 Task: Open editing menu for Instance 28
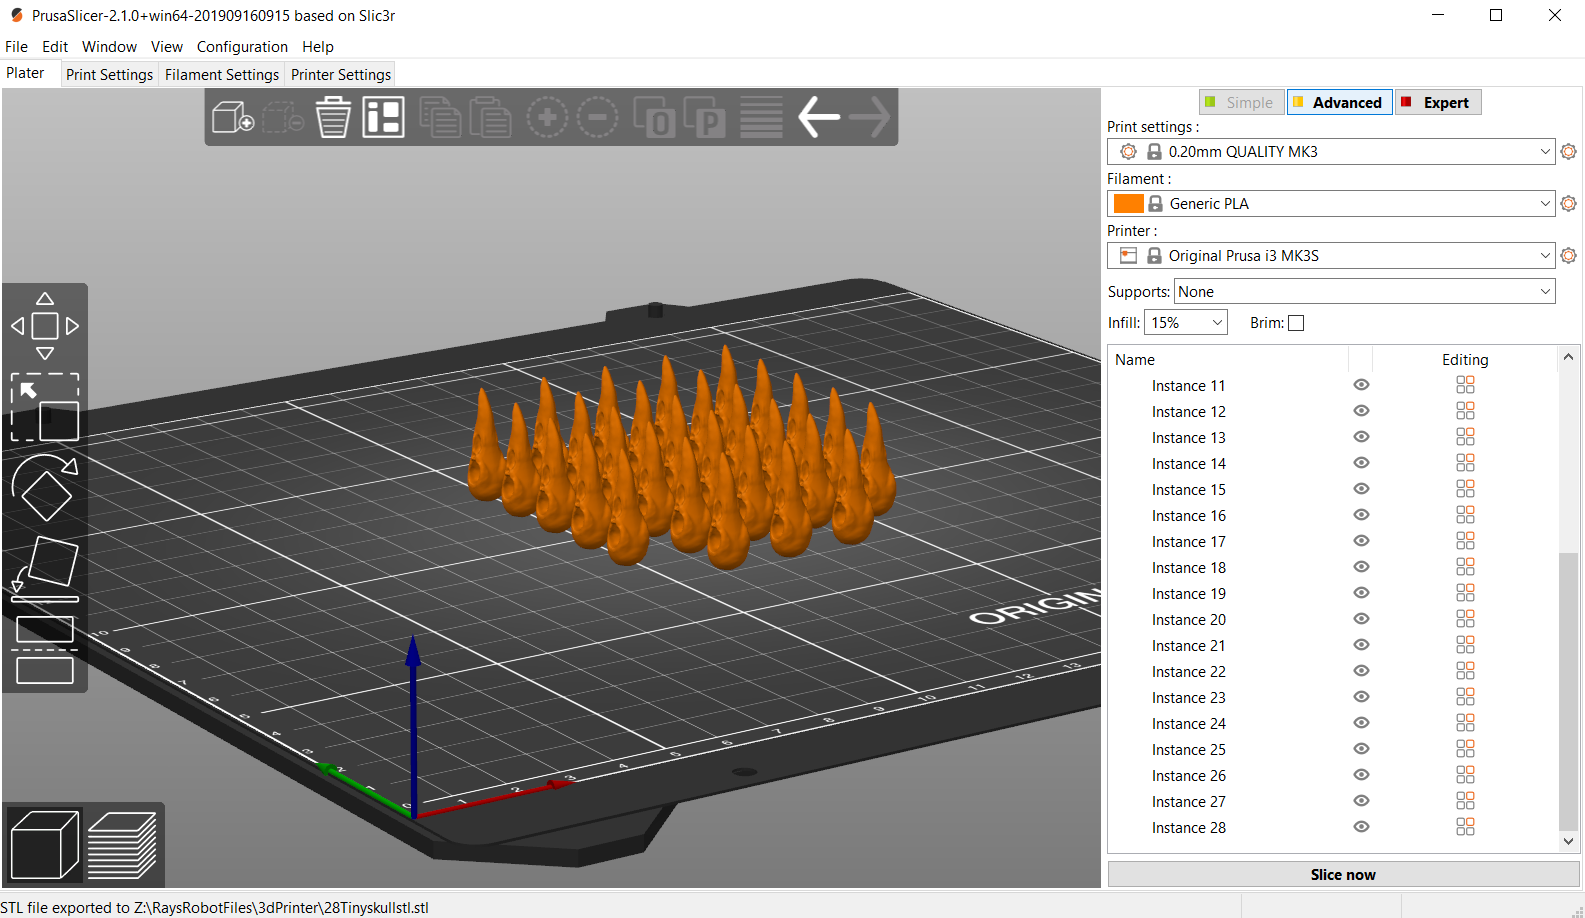coord(1465,827)
